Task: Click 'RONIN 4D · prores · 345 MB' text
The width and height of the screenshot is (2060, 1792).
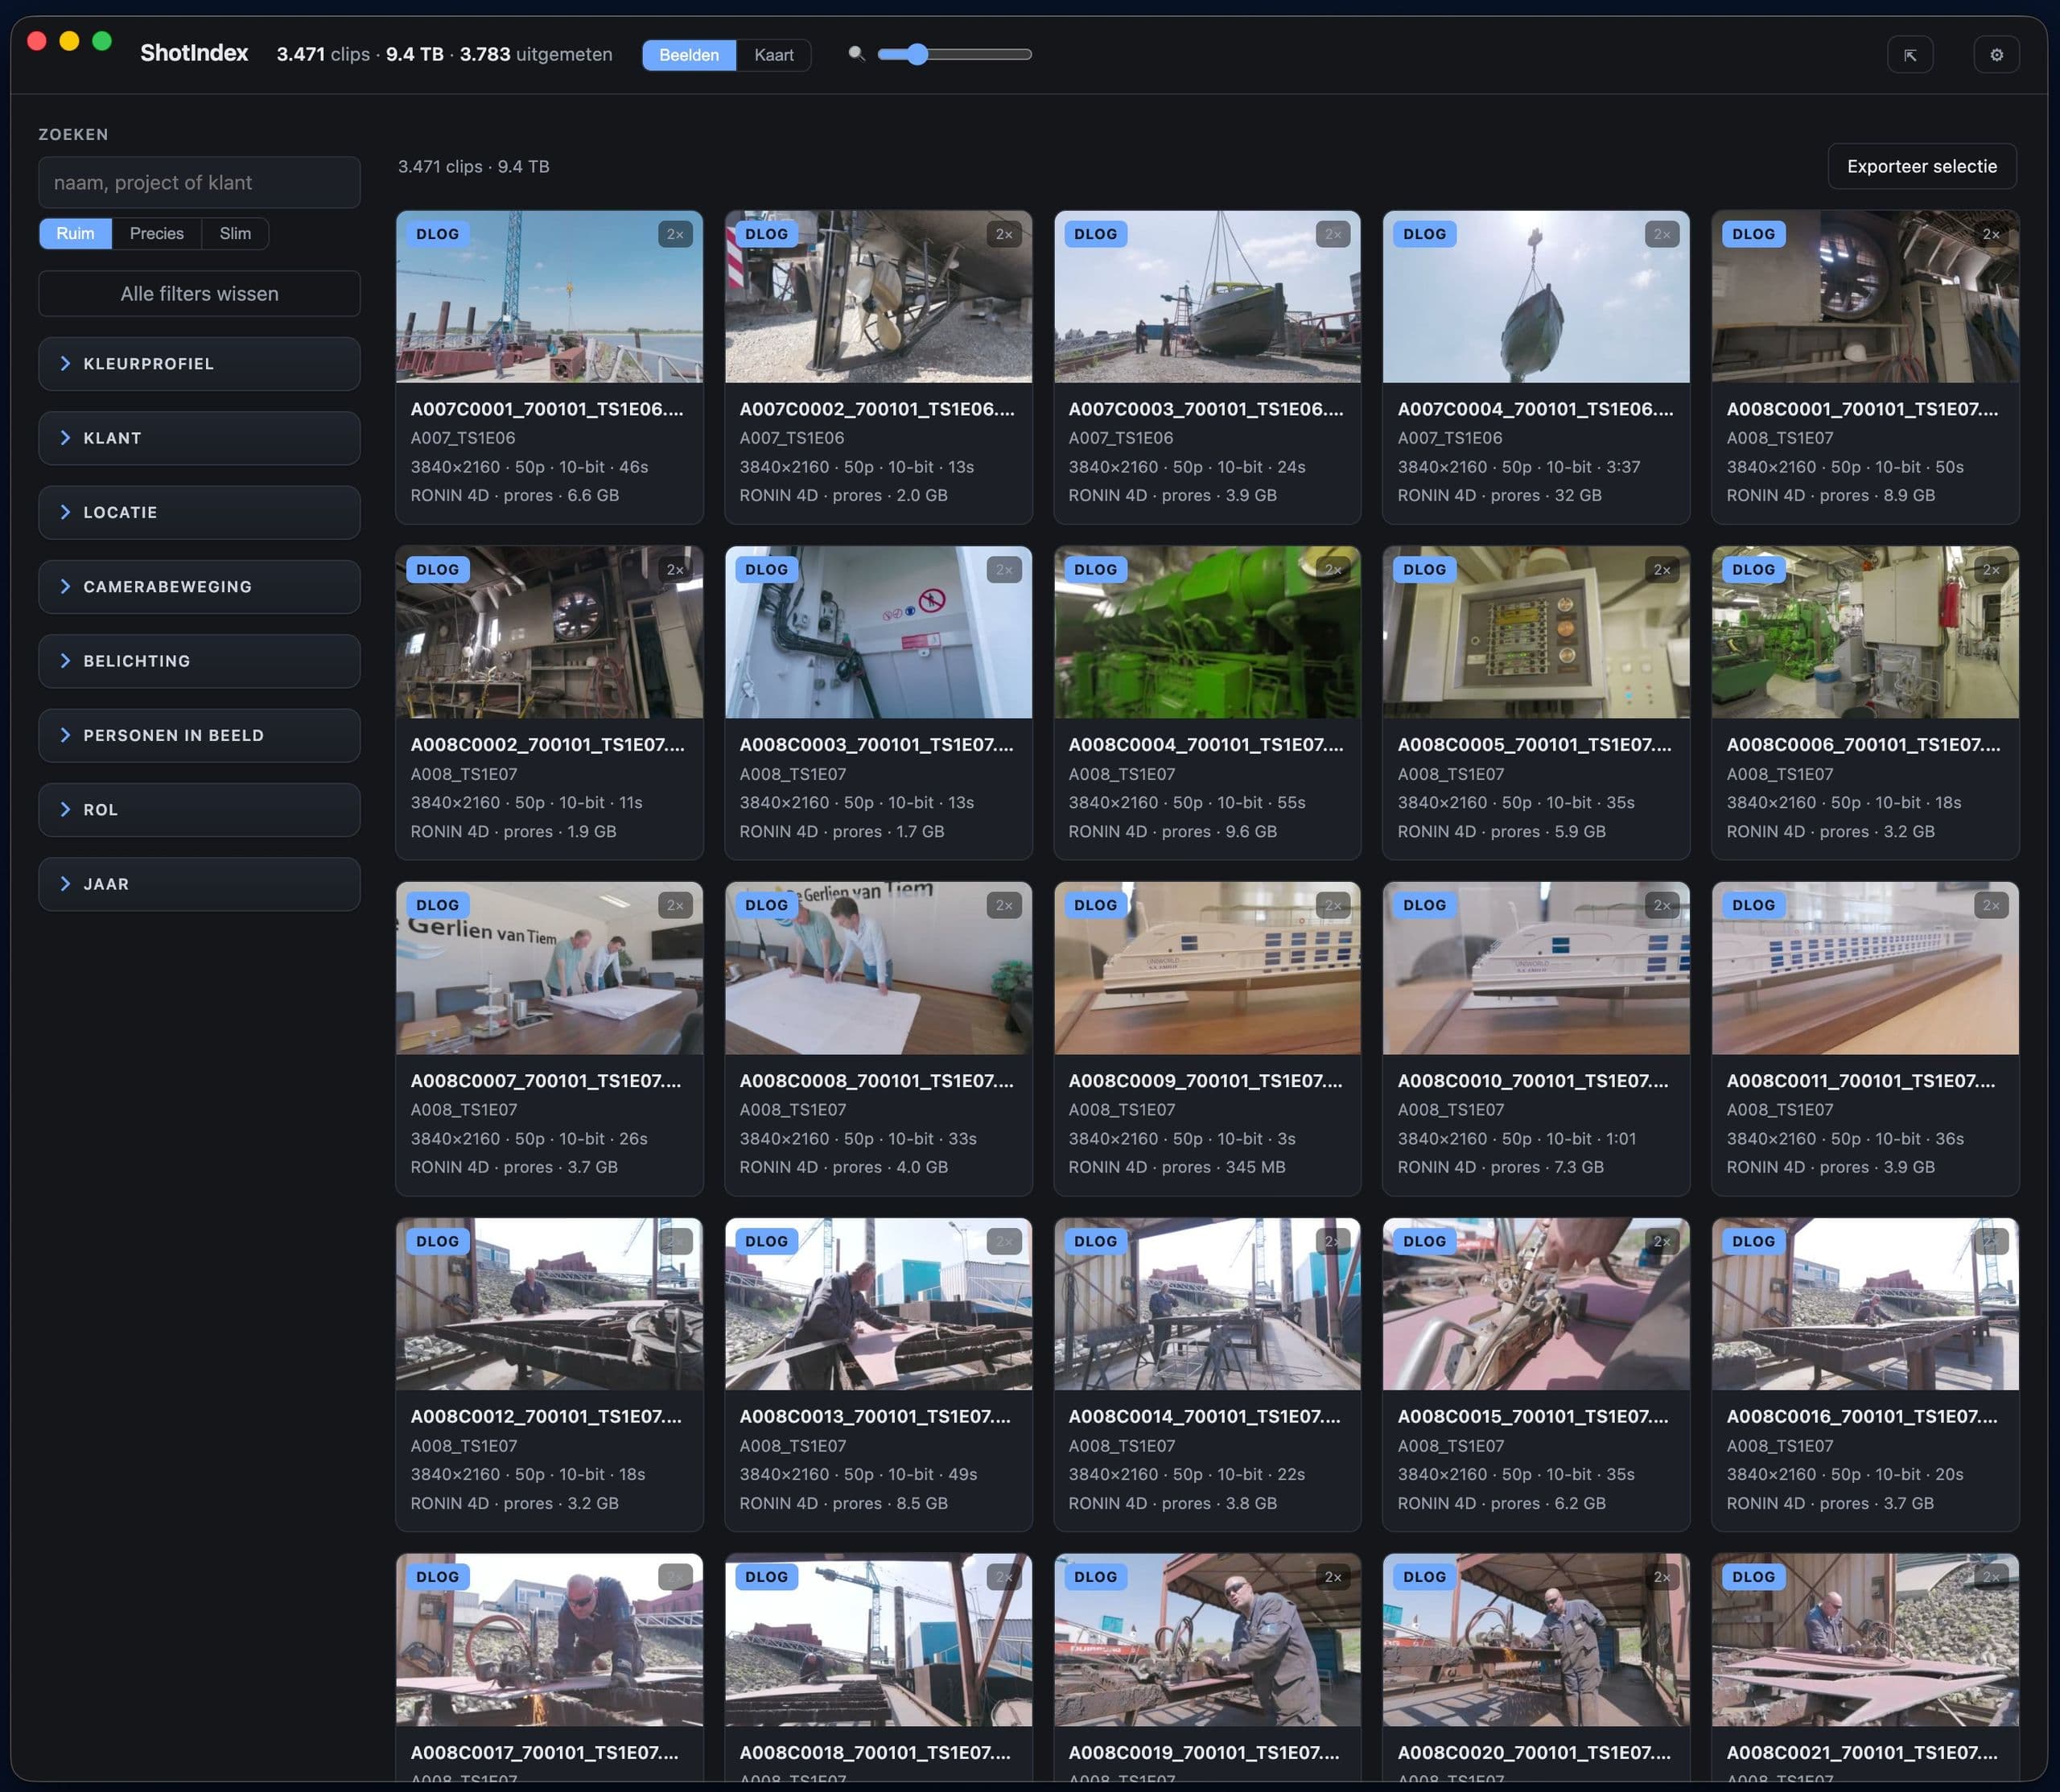Action: tap(1177, 1167)
